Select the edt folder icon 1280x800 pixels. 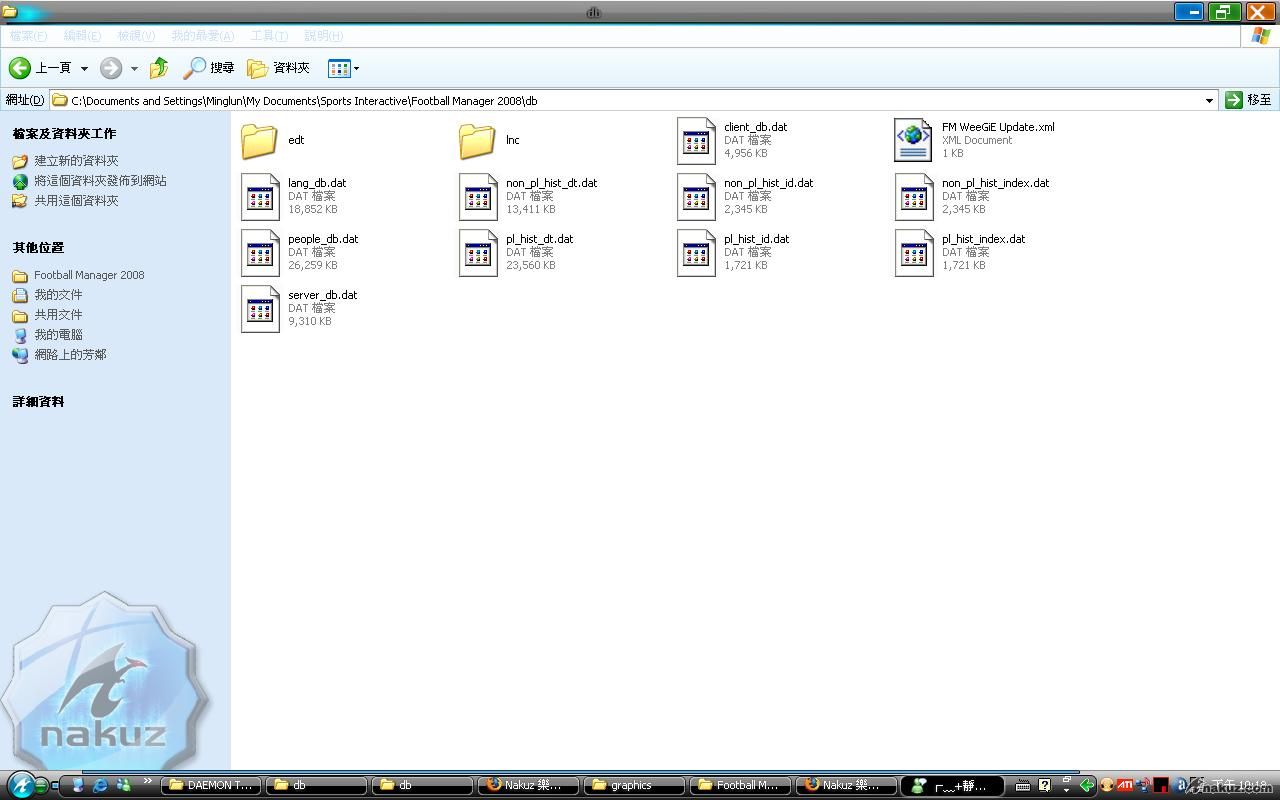tap(260, 140)
